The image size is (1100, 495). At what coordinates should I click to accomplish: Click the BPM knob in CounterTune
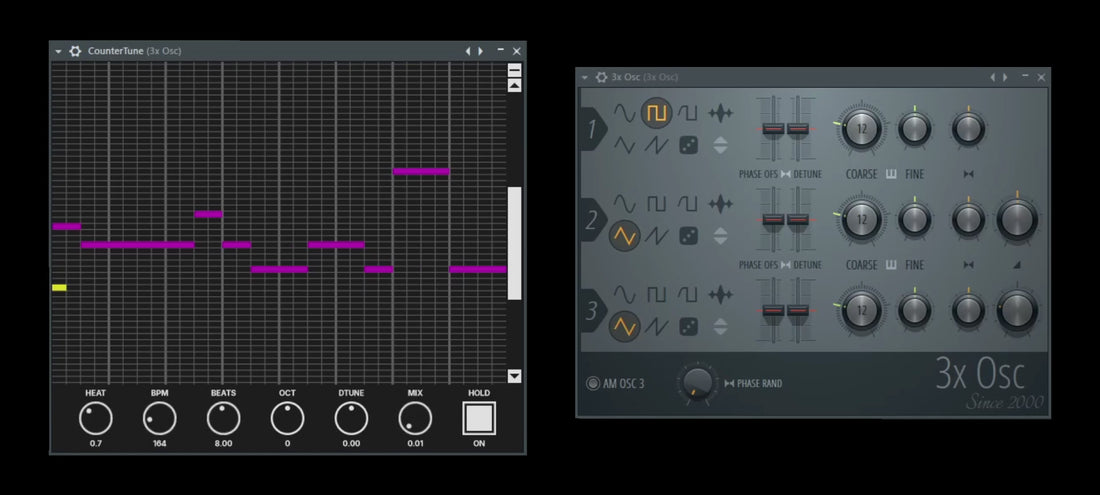[x=159, y=419]
